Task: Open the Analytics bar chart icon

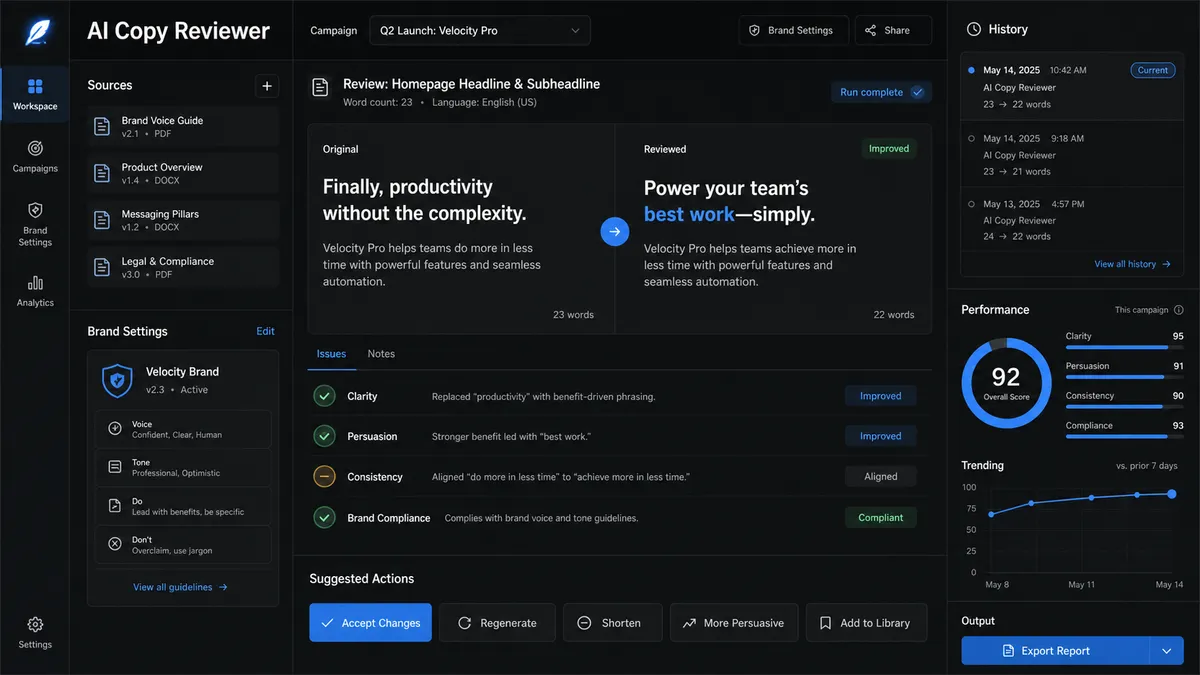Action: click(35, 282)
